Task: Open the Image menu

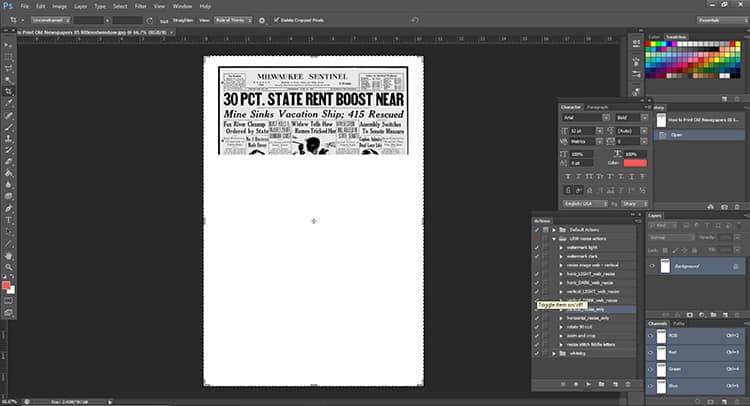Action: point(59,6)
